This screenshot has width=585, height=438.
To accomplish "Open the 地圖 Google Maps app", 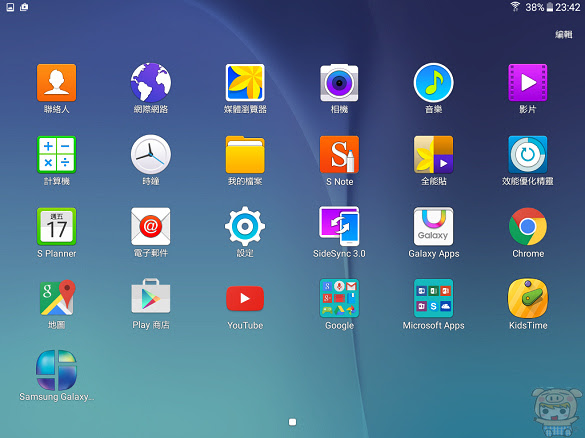I will pos(57,298).
